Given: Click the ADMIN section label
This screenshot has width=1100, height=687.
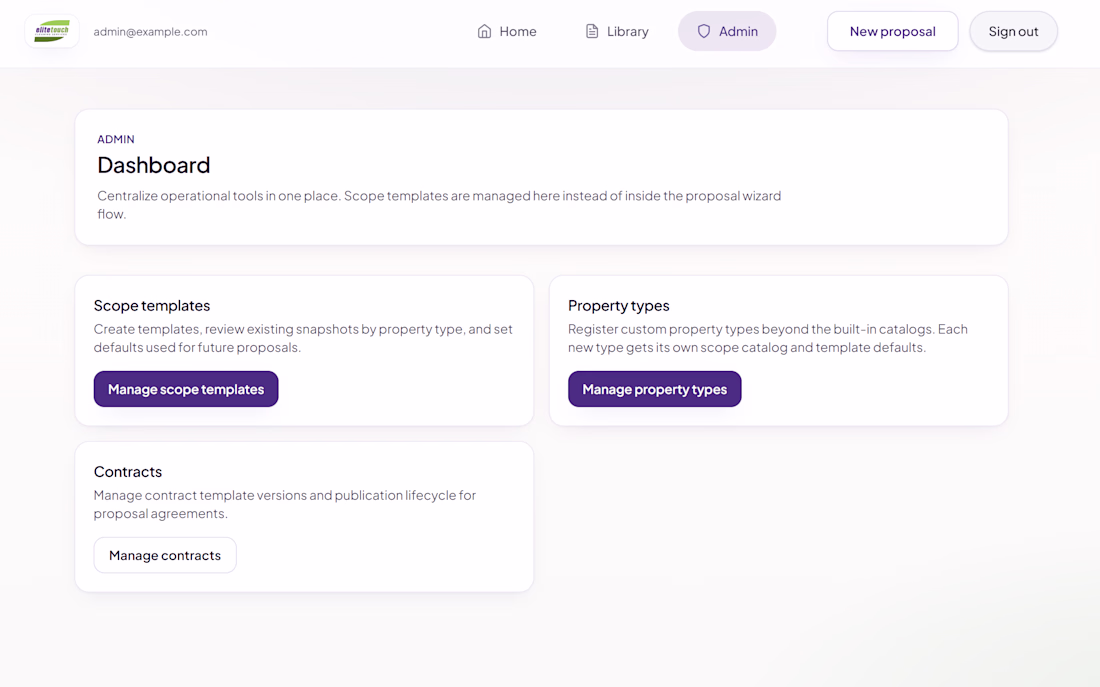Looking at the screenshot, I should click(116, 139).
